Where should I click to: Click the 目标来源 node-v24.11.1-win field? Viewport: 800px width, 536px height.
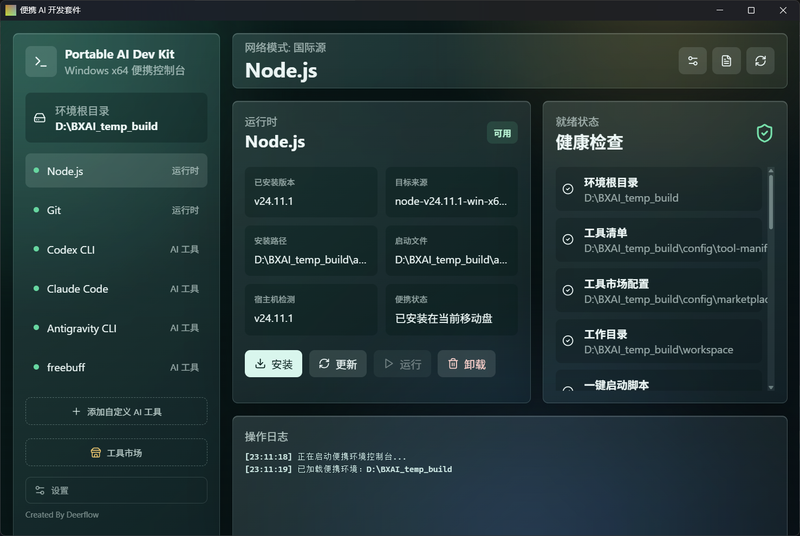pyautogui.click(x=452, y=192)
